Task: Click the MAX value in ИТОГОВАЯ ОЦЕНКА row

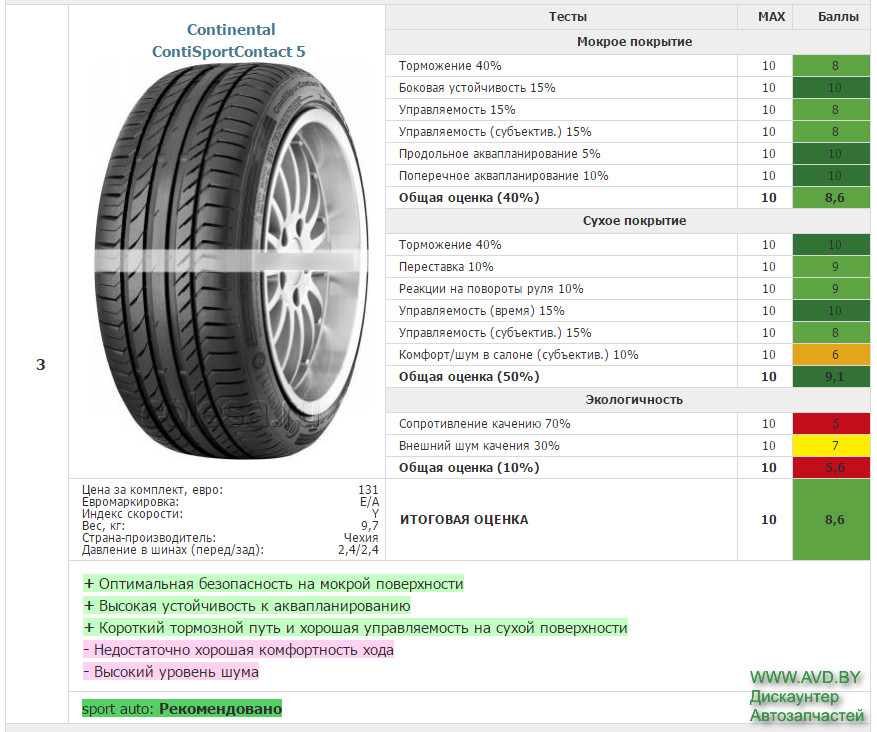Action: click(768, 520)
